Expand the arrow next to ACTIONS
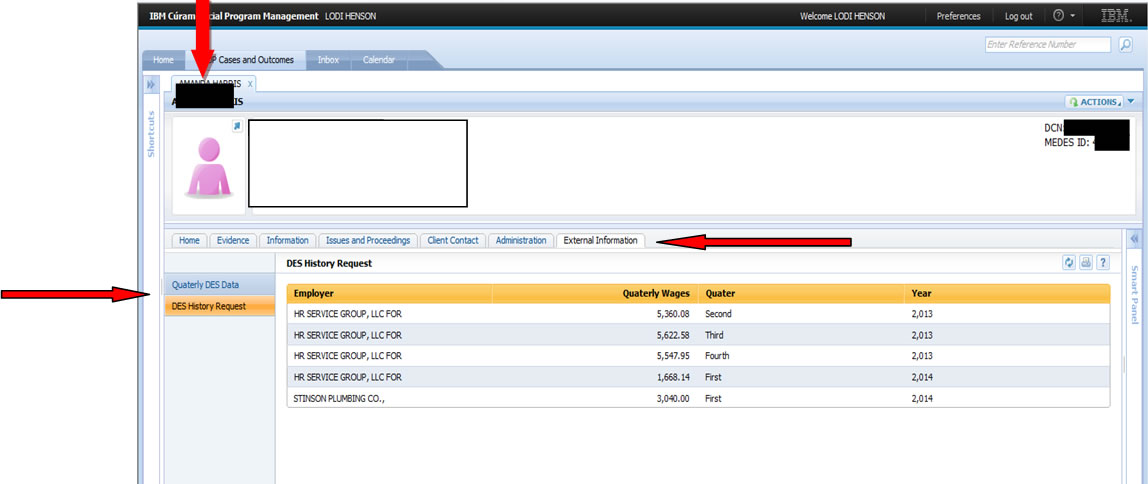 pos(1130,103)
